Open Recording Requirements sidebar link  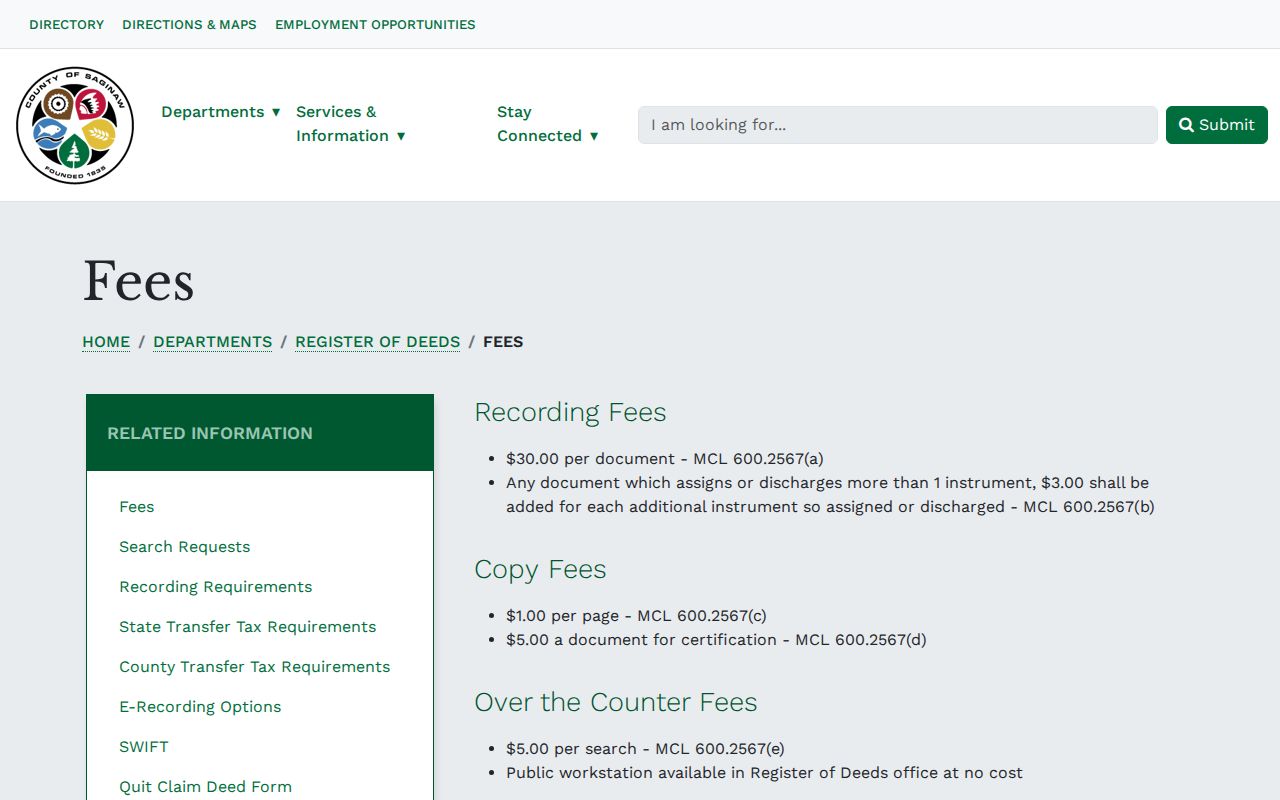tap(216, 587)
